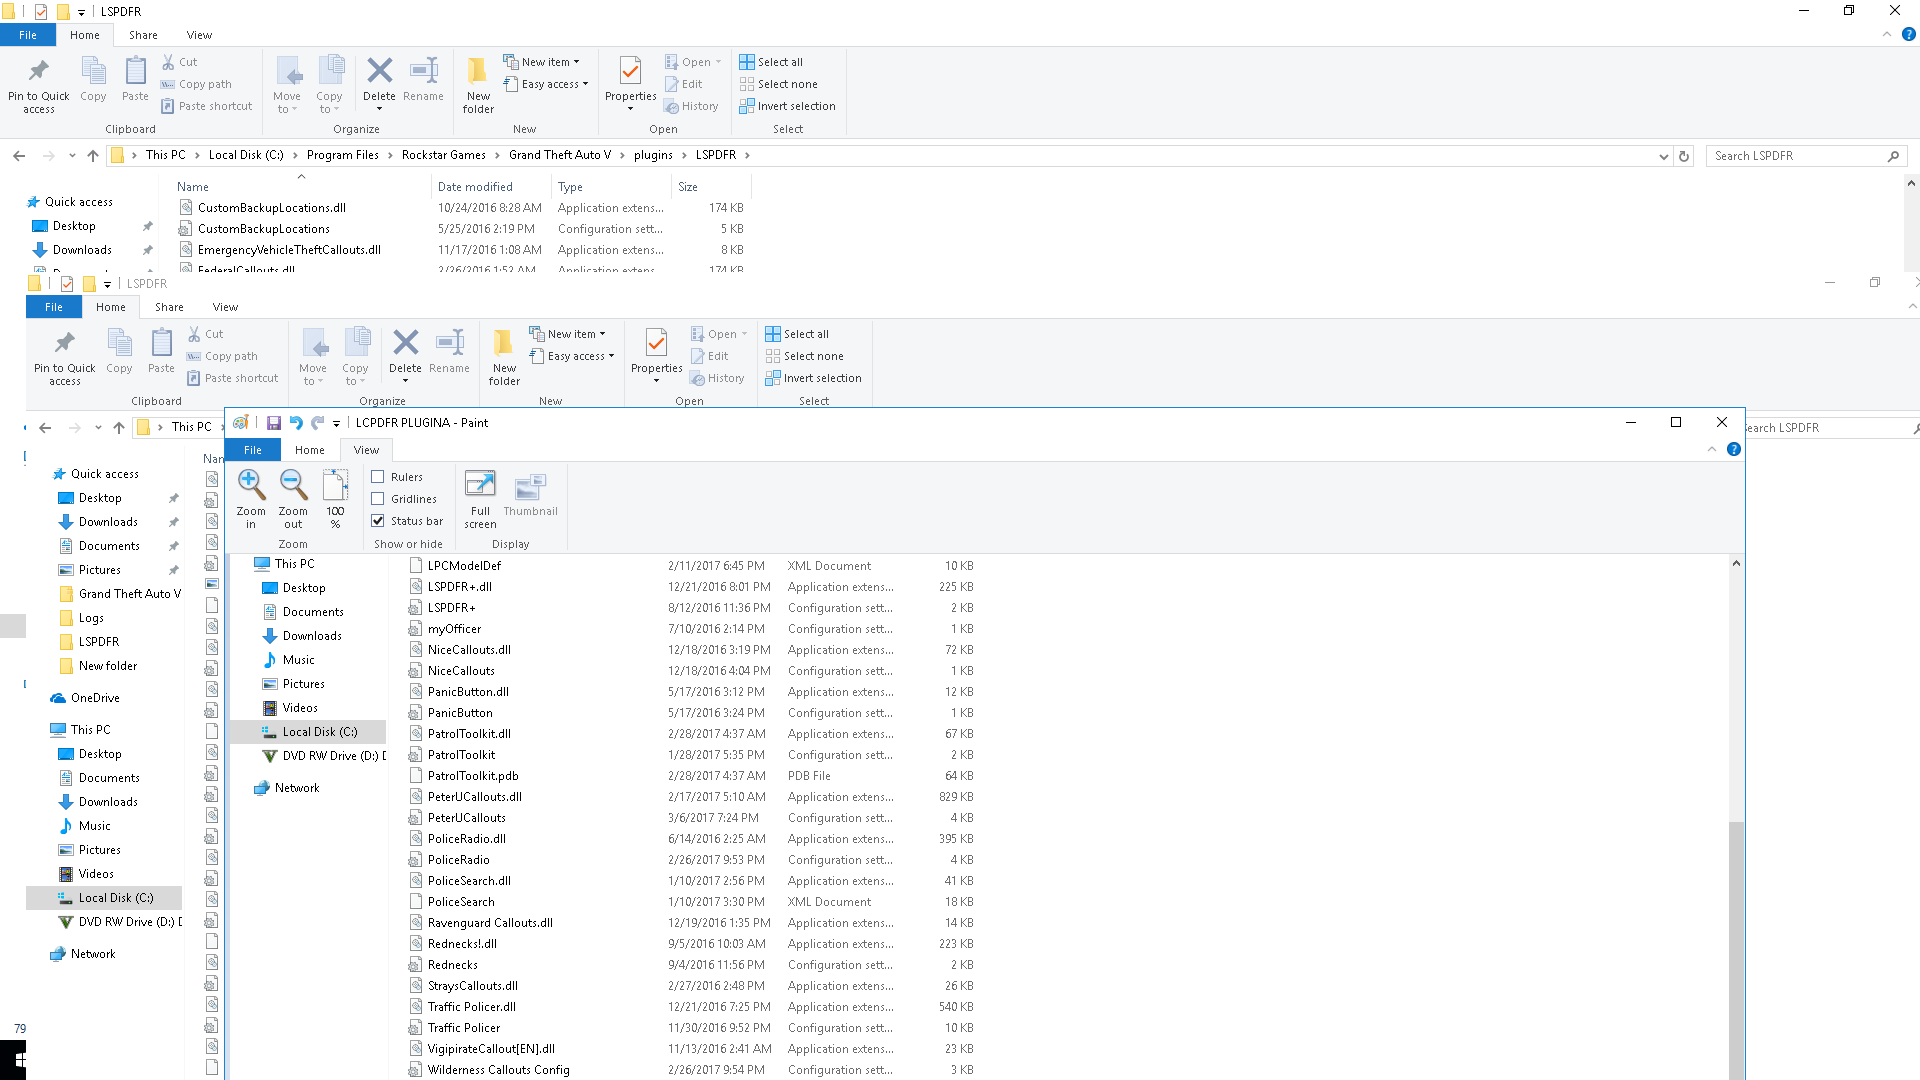Click the 100% zoom icon

(x=335, y=487)
